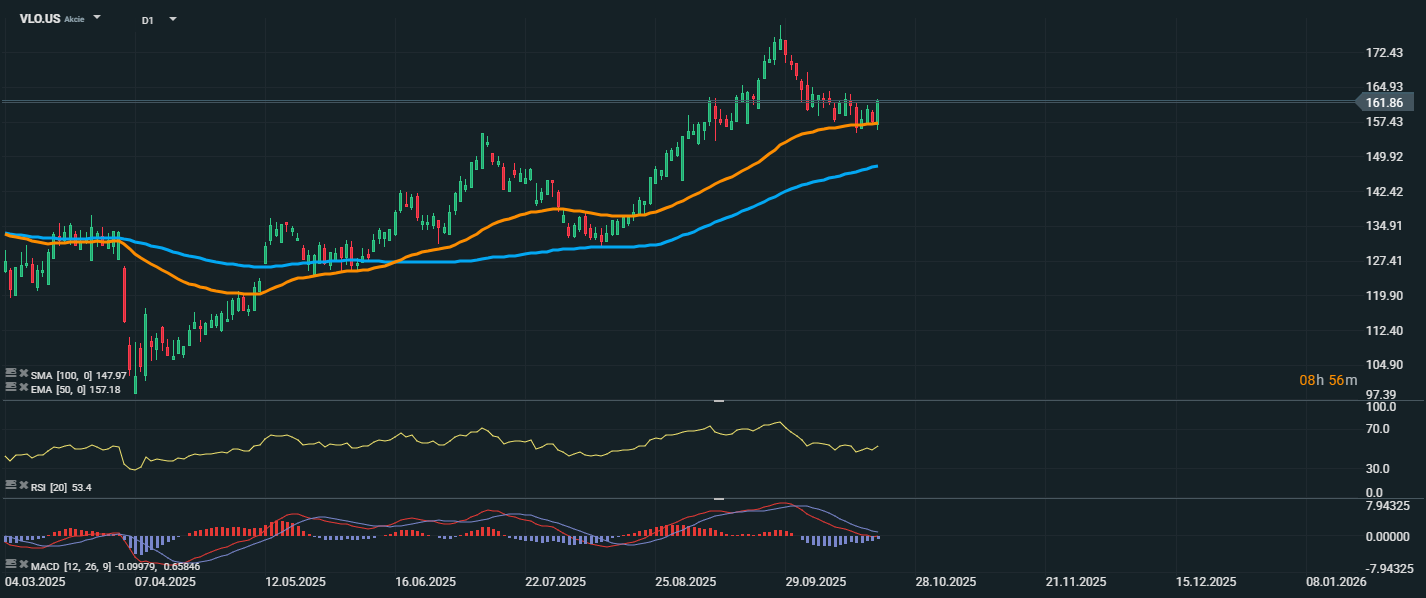The image size is (1426, 598).
Task: Open settings icon for EMA indicator
Action: click(x=11, y=387)
